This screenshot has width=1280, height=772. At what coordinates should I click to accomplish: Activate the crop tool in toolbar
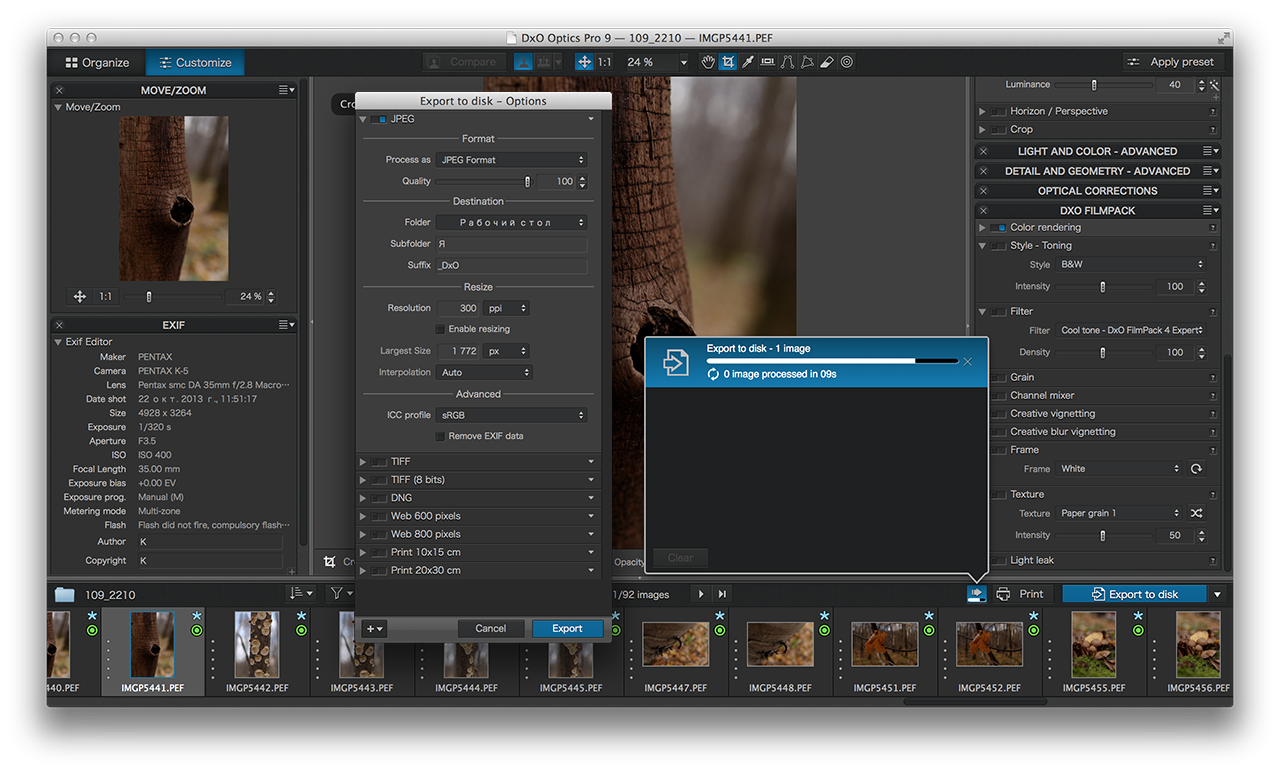point(728,62)
